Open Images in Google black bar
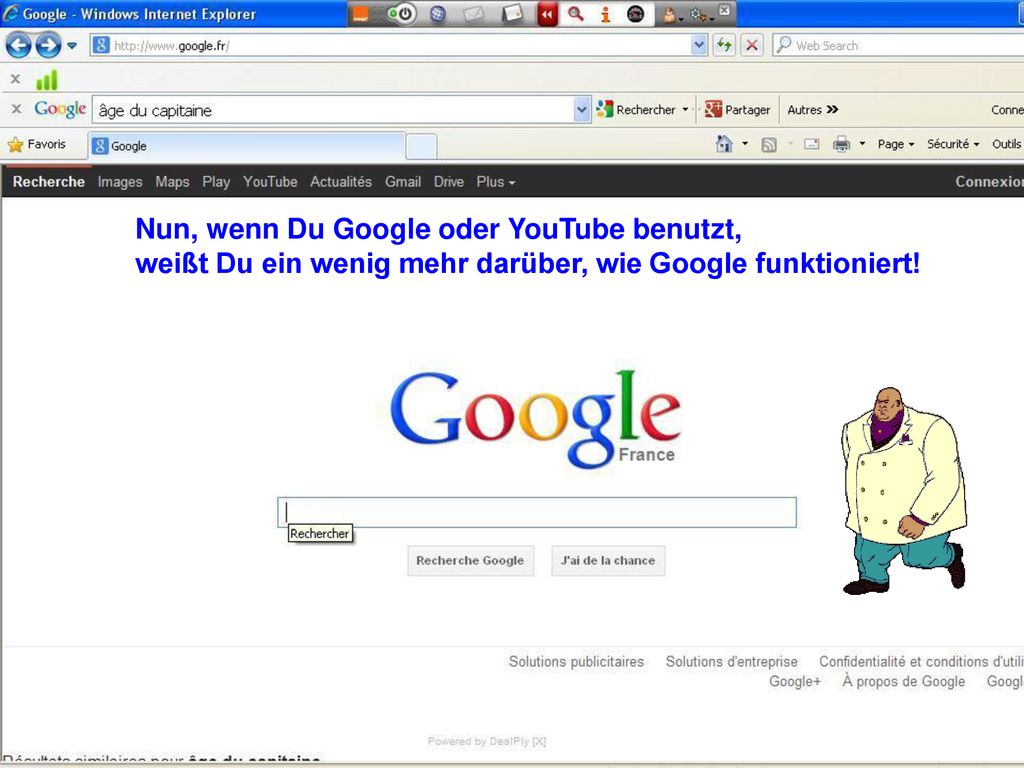This screenshot has height=768, width=1024. click(x=120, y=182)
